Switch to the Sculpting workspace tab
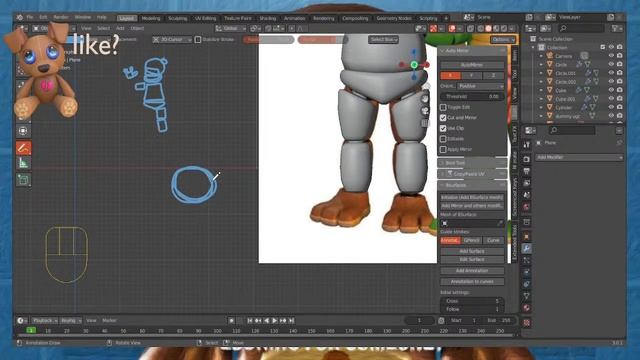The width and height of the screenshot is (640, 360). (178, 18)
